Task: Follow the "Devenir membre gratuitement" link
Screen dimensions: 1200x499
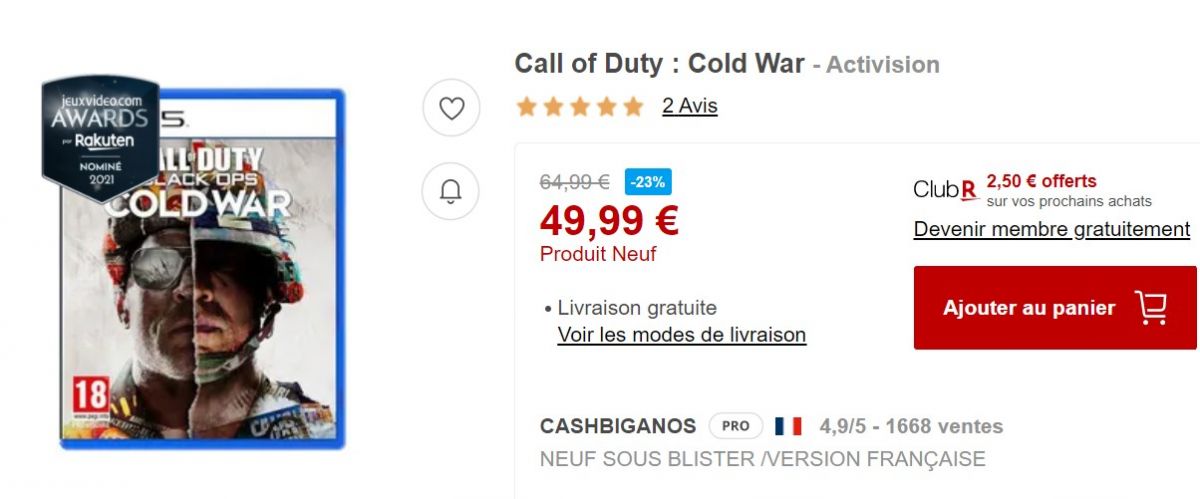Action: [x=1051, y=229]
